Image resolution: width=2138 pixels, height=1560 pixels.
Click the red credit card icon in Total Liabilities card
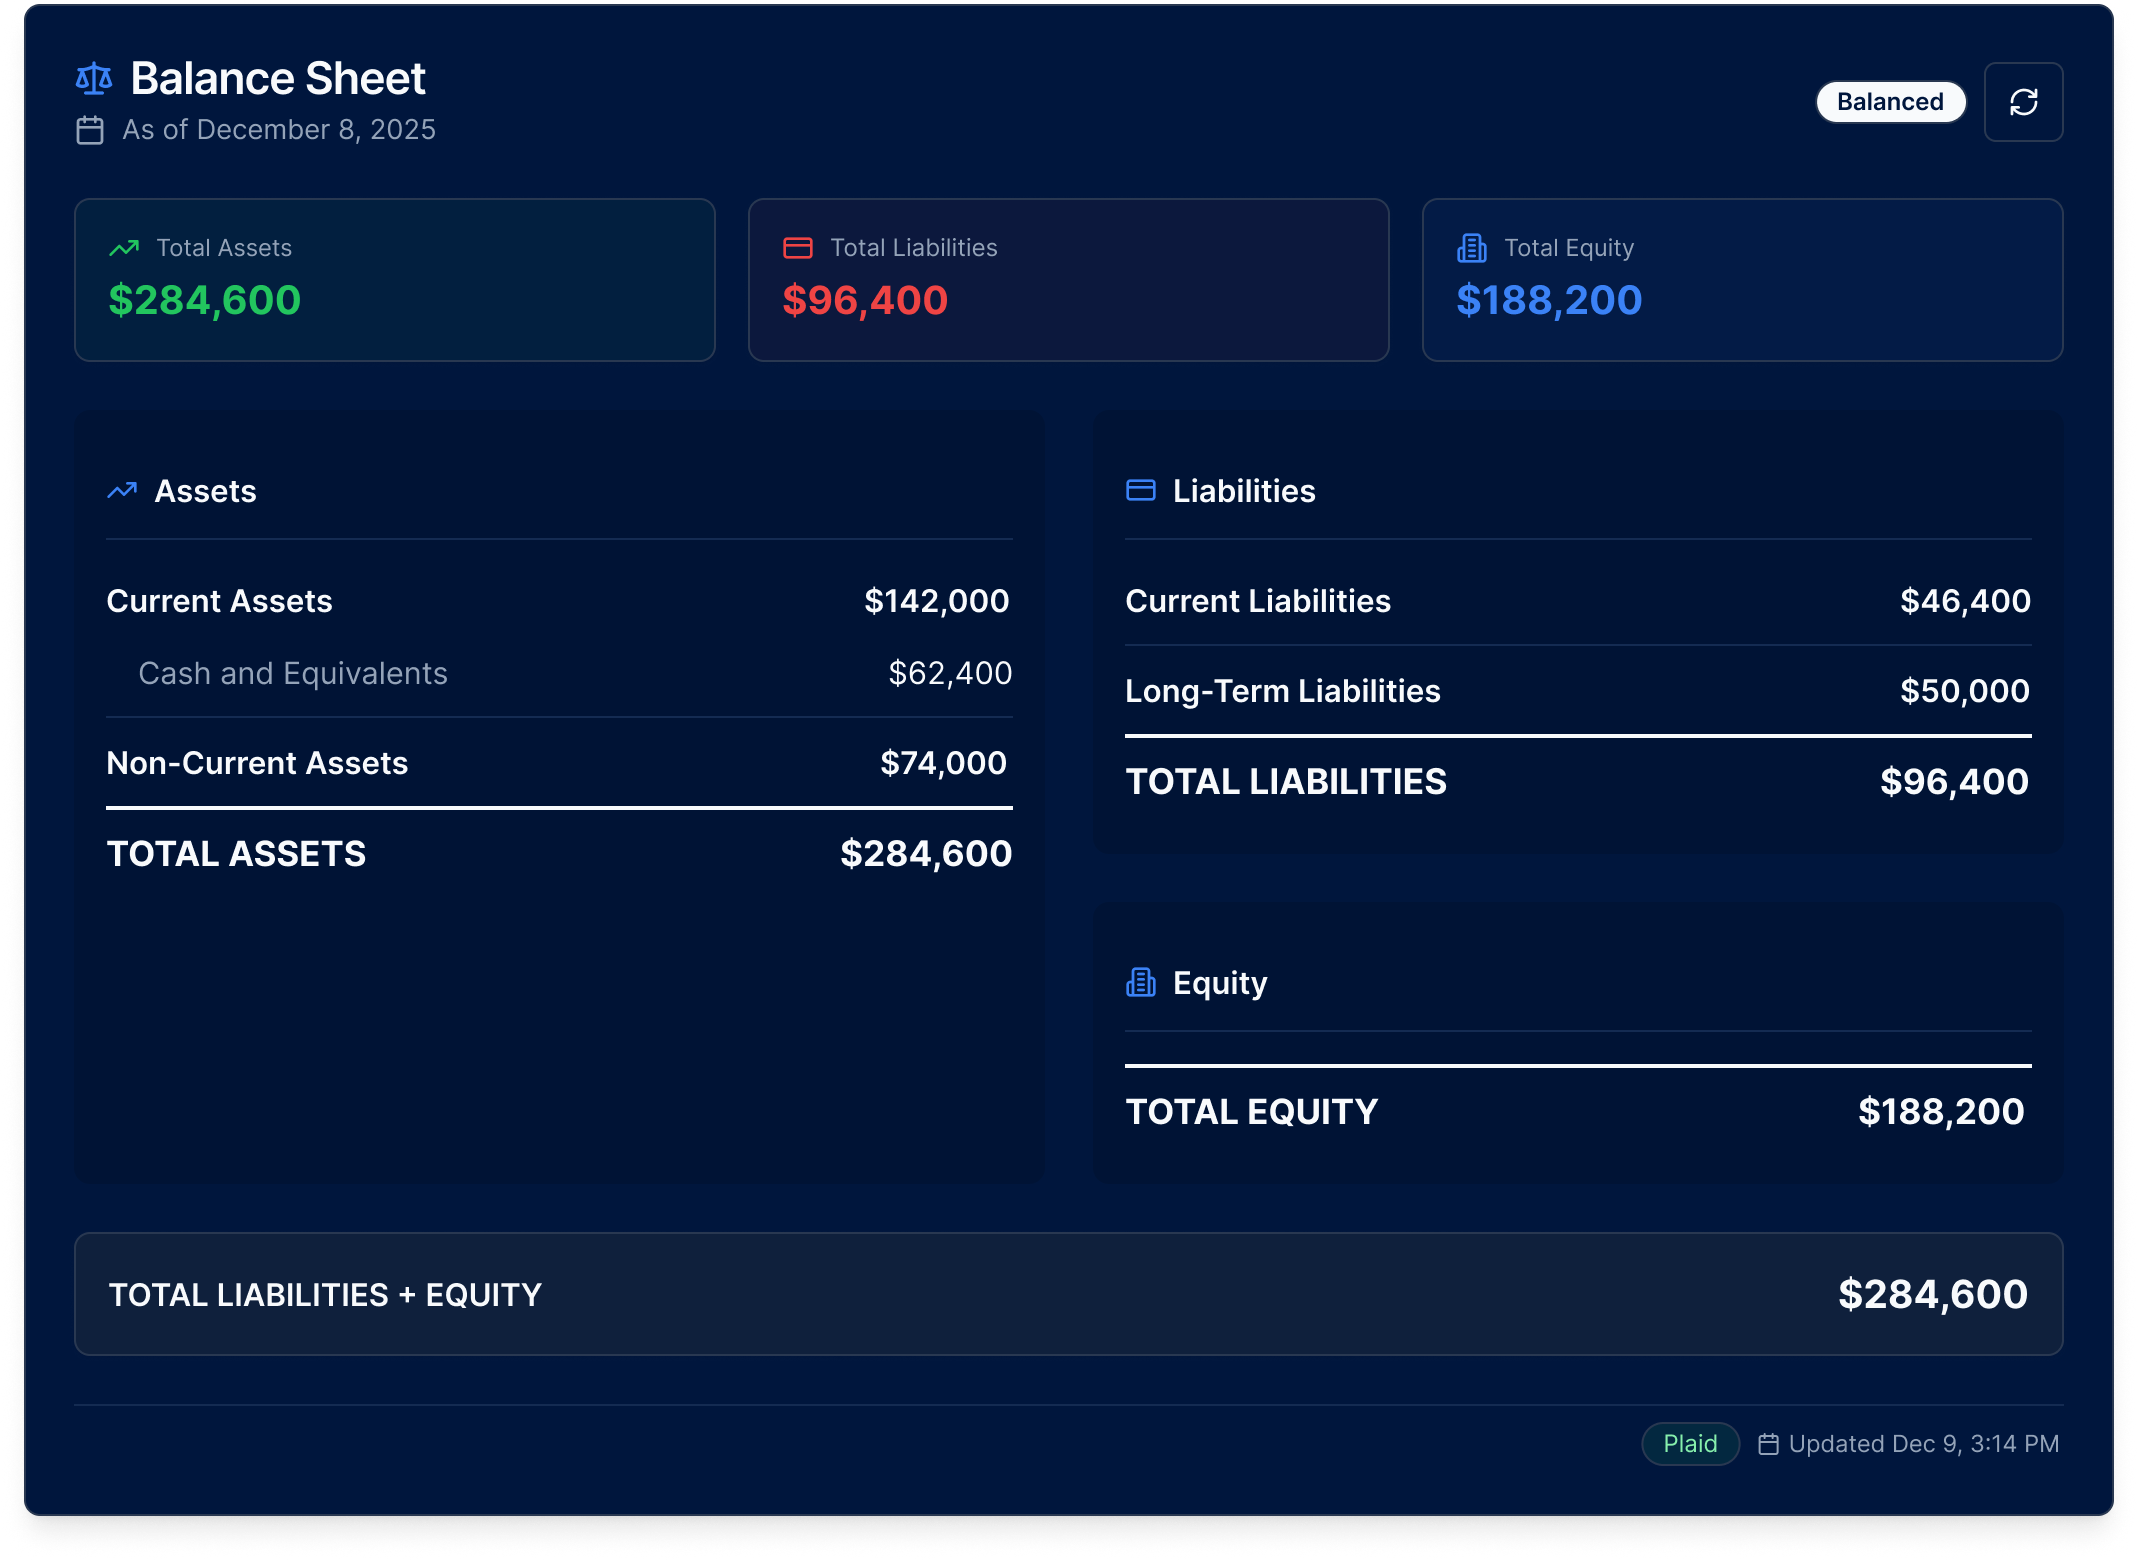(x=797, y=248)
